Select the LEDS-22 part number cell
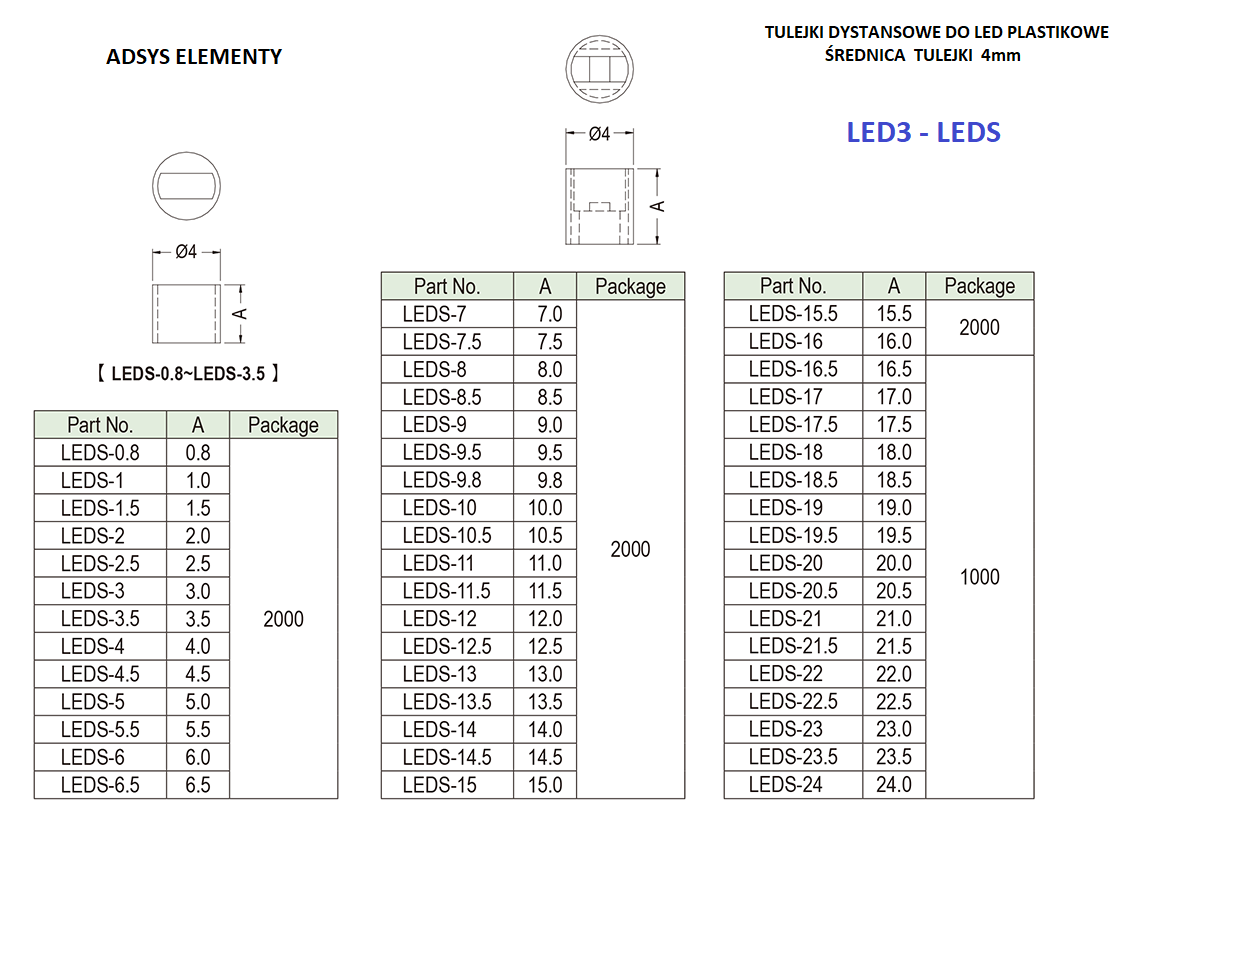This screenshot has width=1243, height=972. (x=793, y=675)
